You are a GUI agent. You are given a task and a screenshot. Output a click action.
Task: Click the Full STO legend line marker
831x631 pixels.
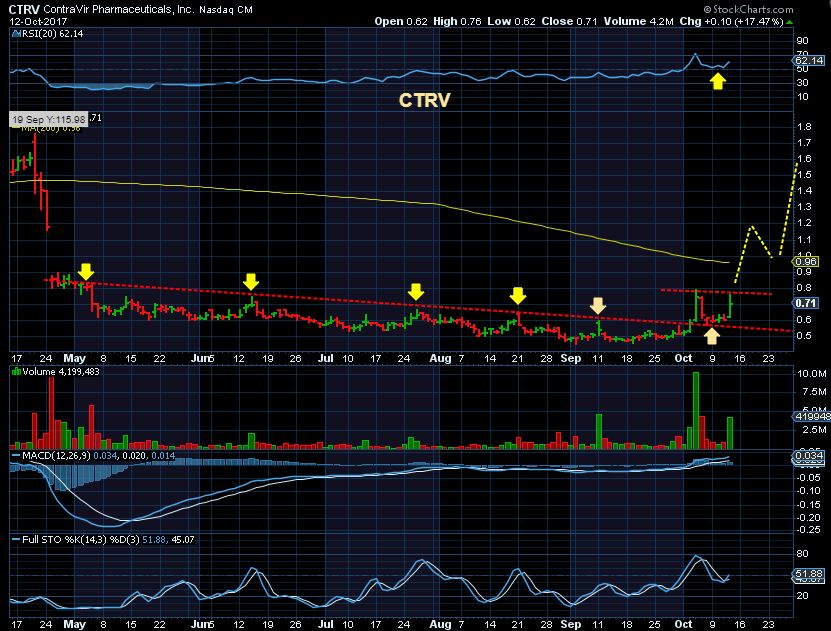[16, 539]
